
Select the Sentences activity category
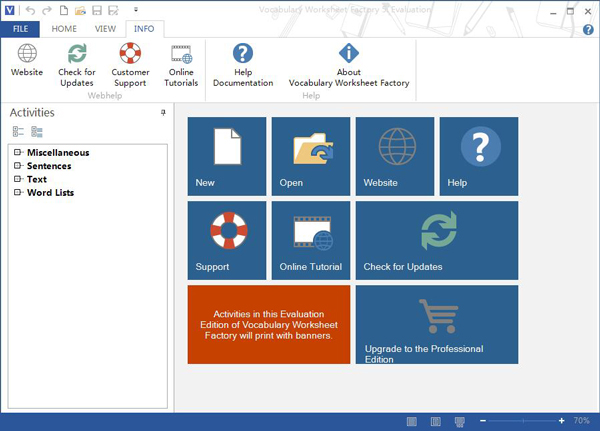tap(49, 166)
